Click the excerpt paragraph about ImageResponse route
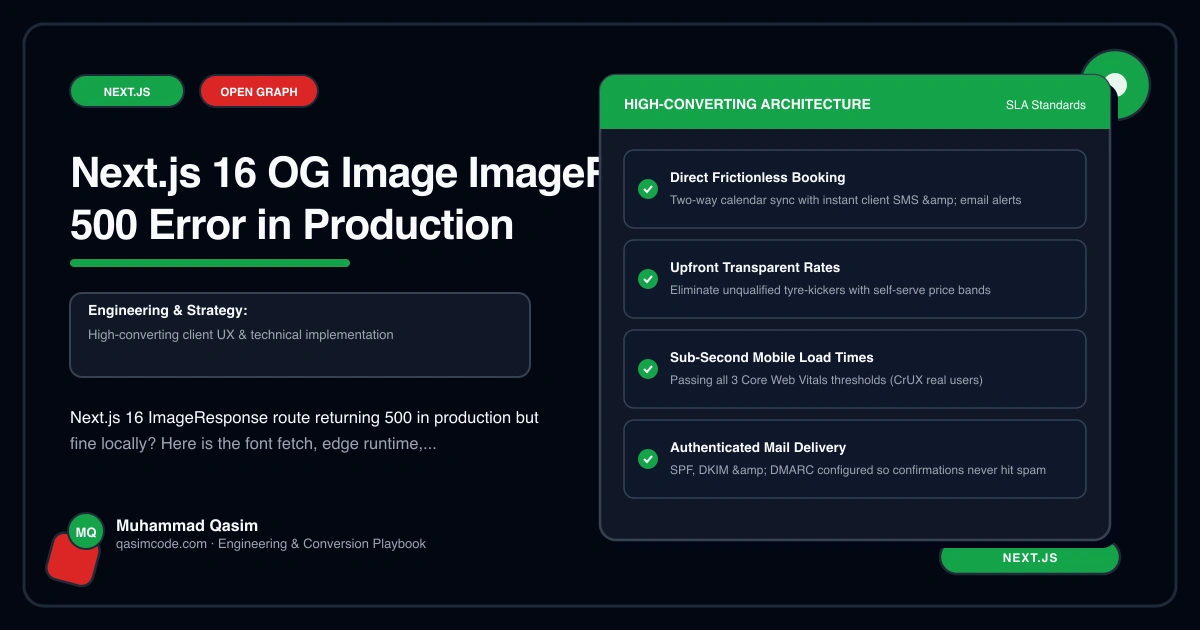Image resolution: width=1200 pixels, height=630 pixels. click(x=305, y=430)
